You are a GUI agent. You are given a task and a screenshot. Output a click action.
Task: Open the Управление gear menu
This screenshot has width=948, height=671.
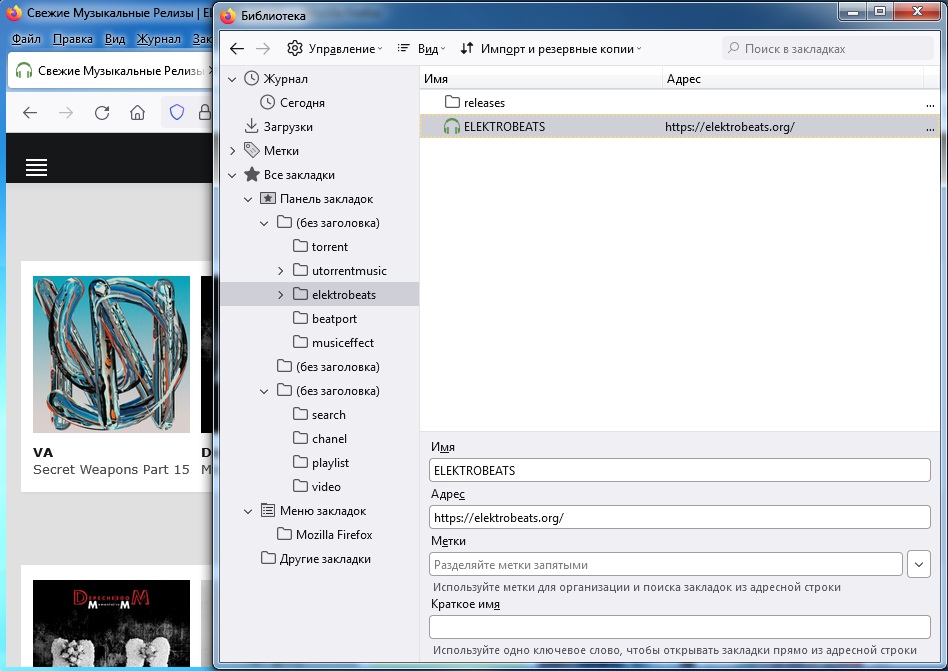pyautogui.click(x=334, y=48)
